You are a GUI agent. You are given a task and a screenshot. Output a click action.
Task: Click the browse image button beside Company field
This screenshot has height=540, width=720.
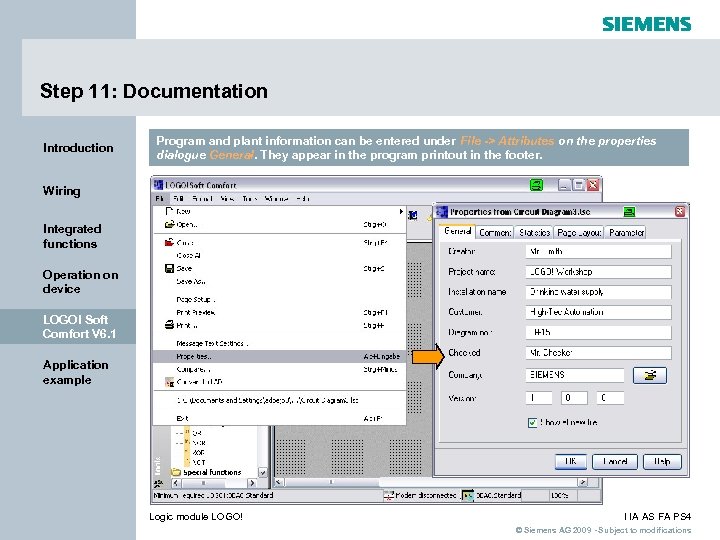pos(649,375)
